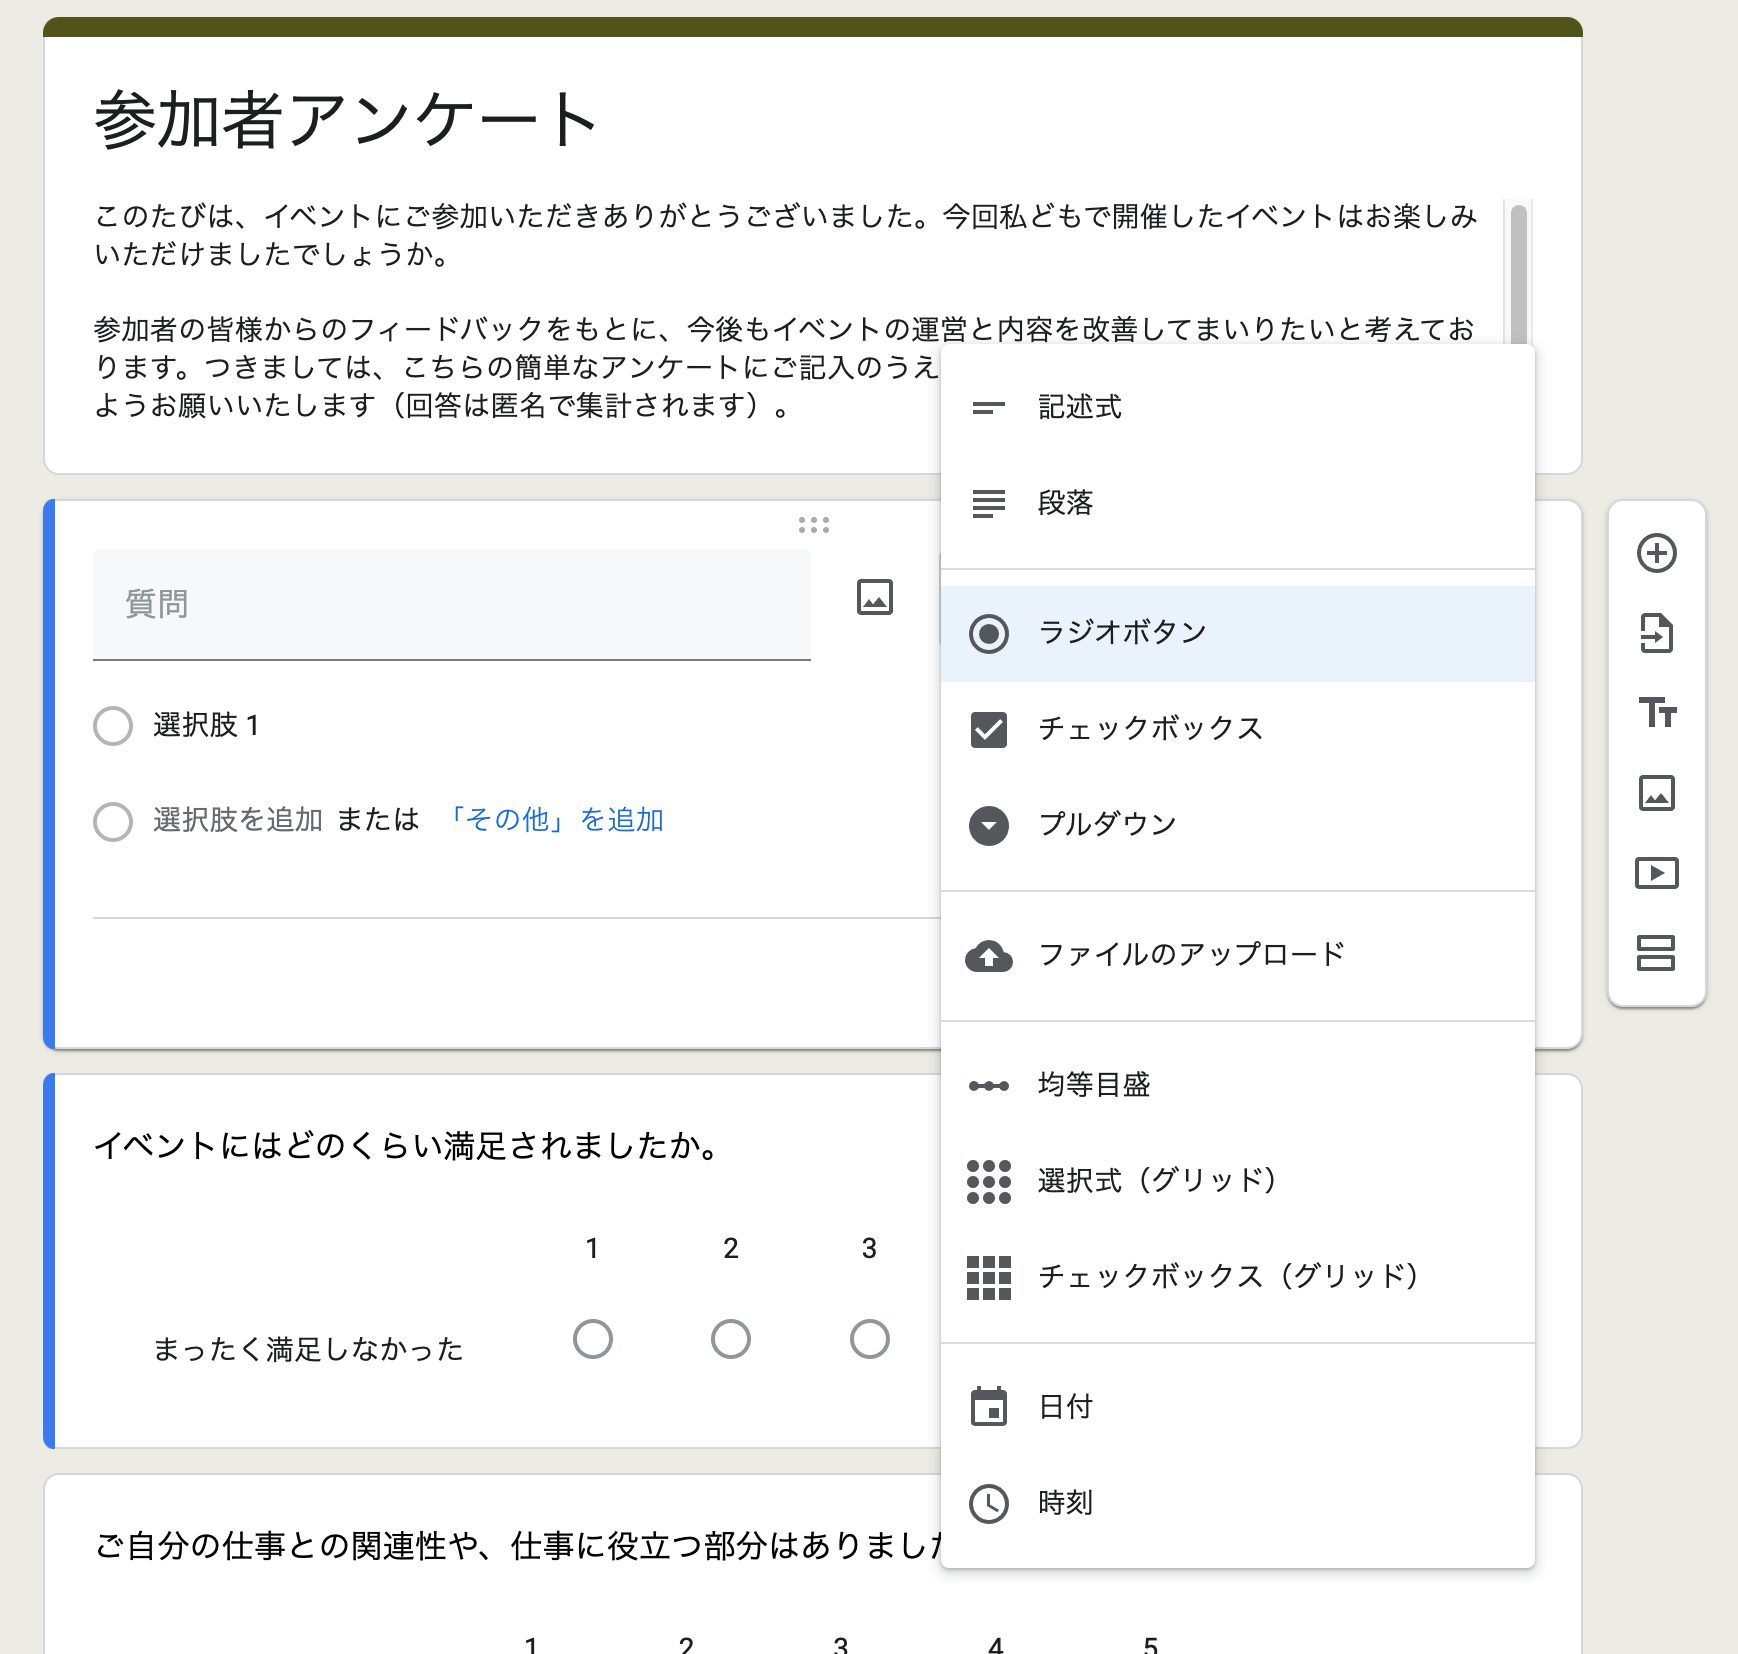This screenshot has width=1738, height=1654.
Task: Click the add question plus icon
Action: click(1656, 553)
